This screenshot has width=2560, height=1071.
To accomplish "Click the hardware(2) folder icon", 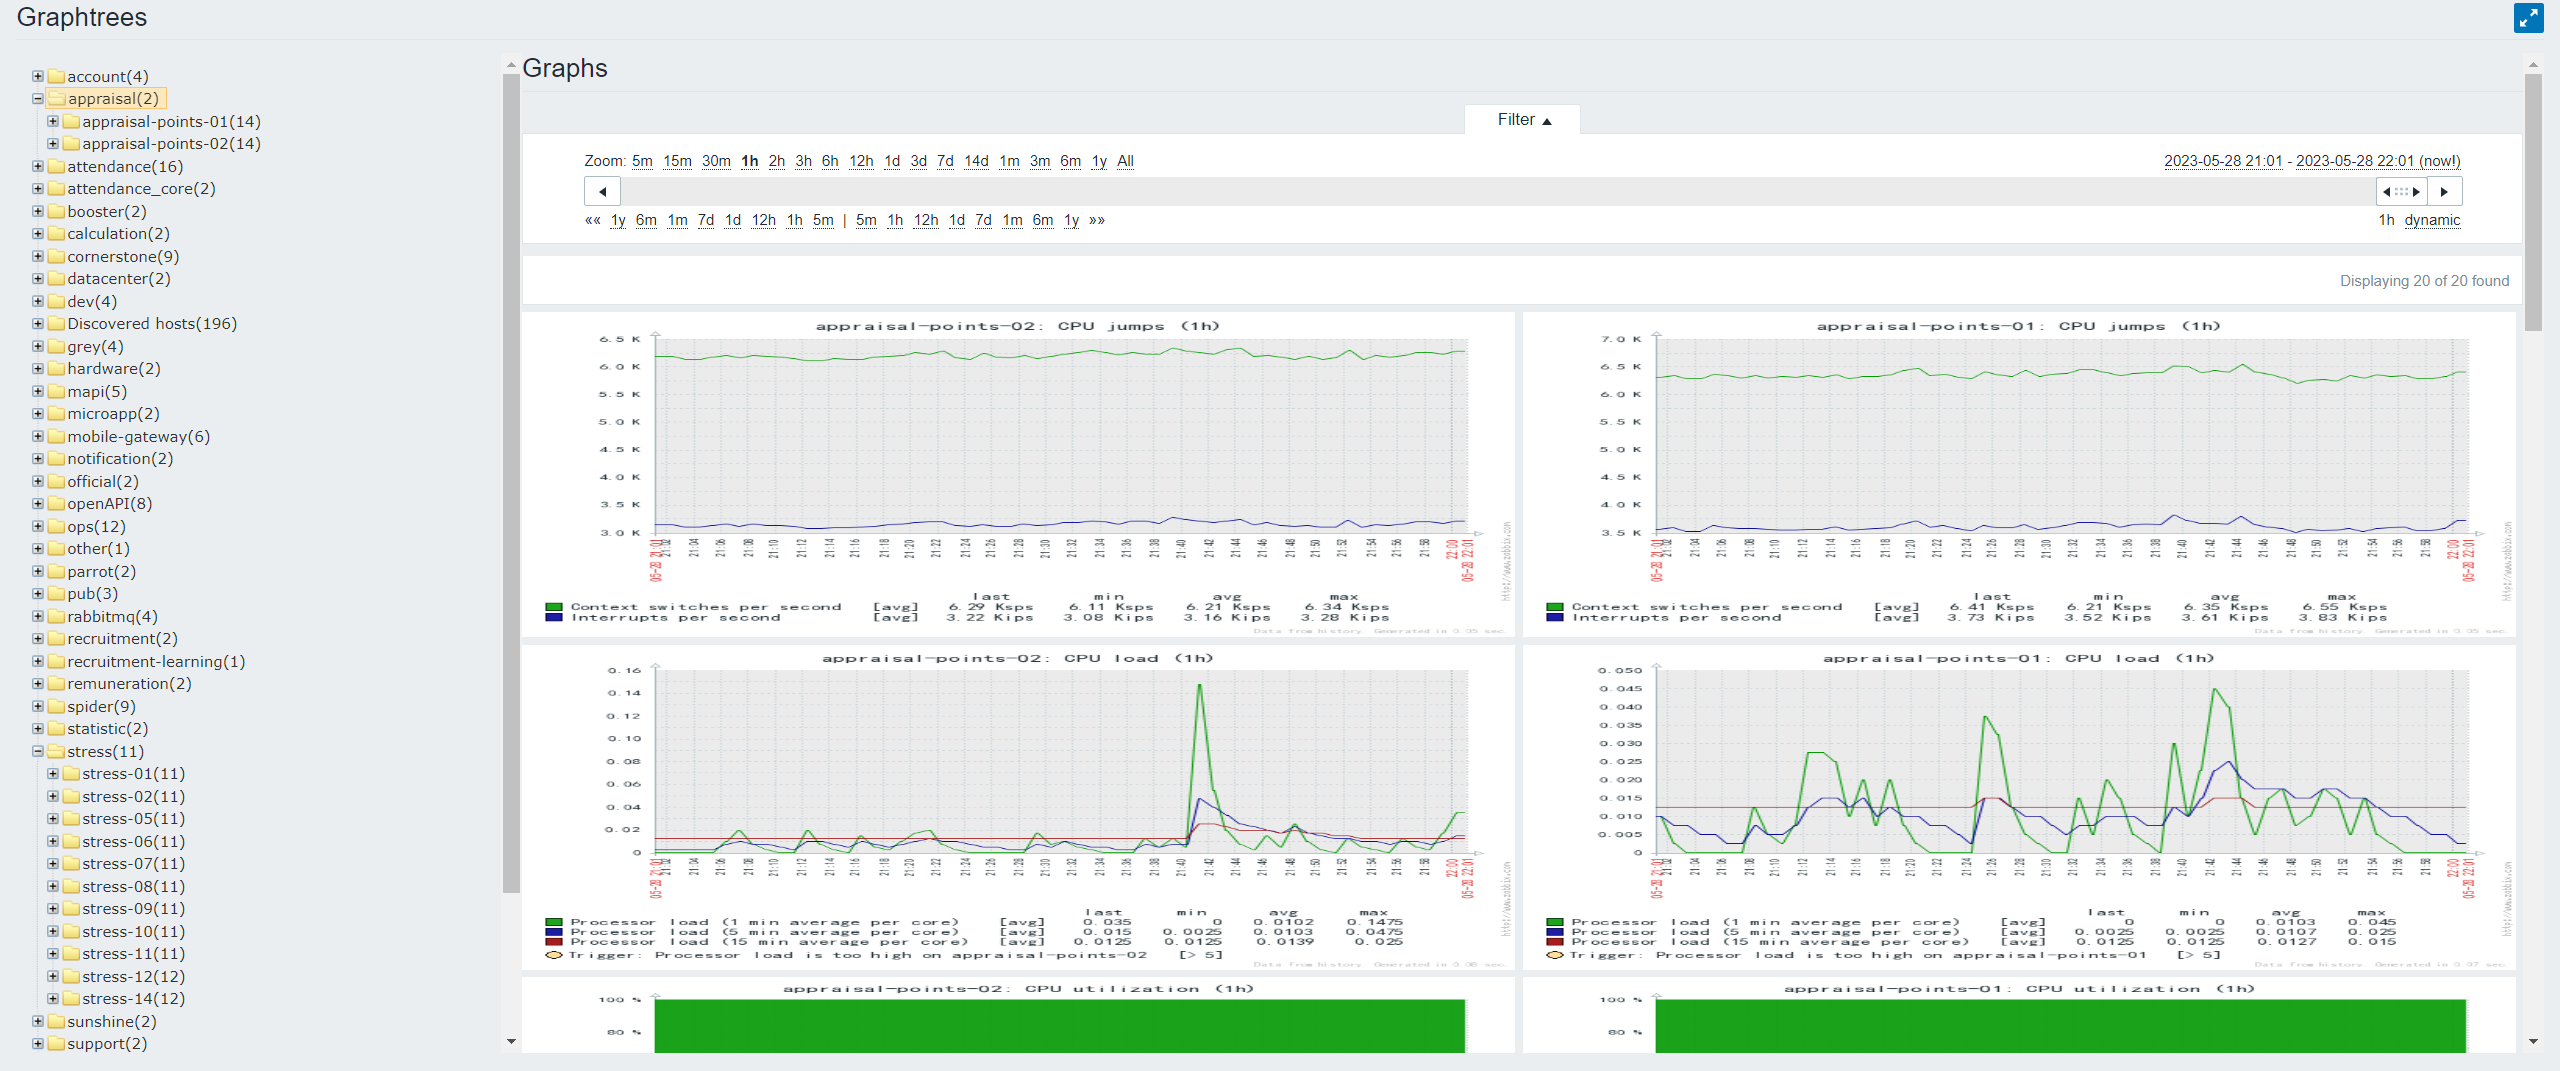I will (57, 369).
